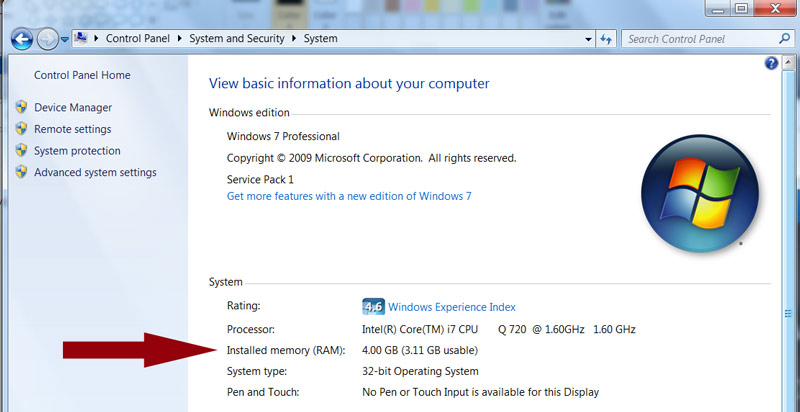
Task: Click the search magnifier icon
Action: click(x=785, y=38)
